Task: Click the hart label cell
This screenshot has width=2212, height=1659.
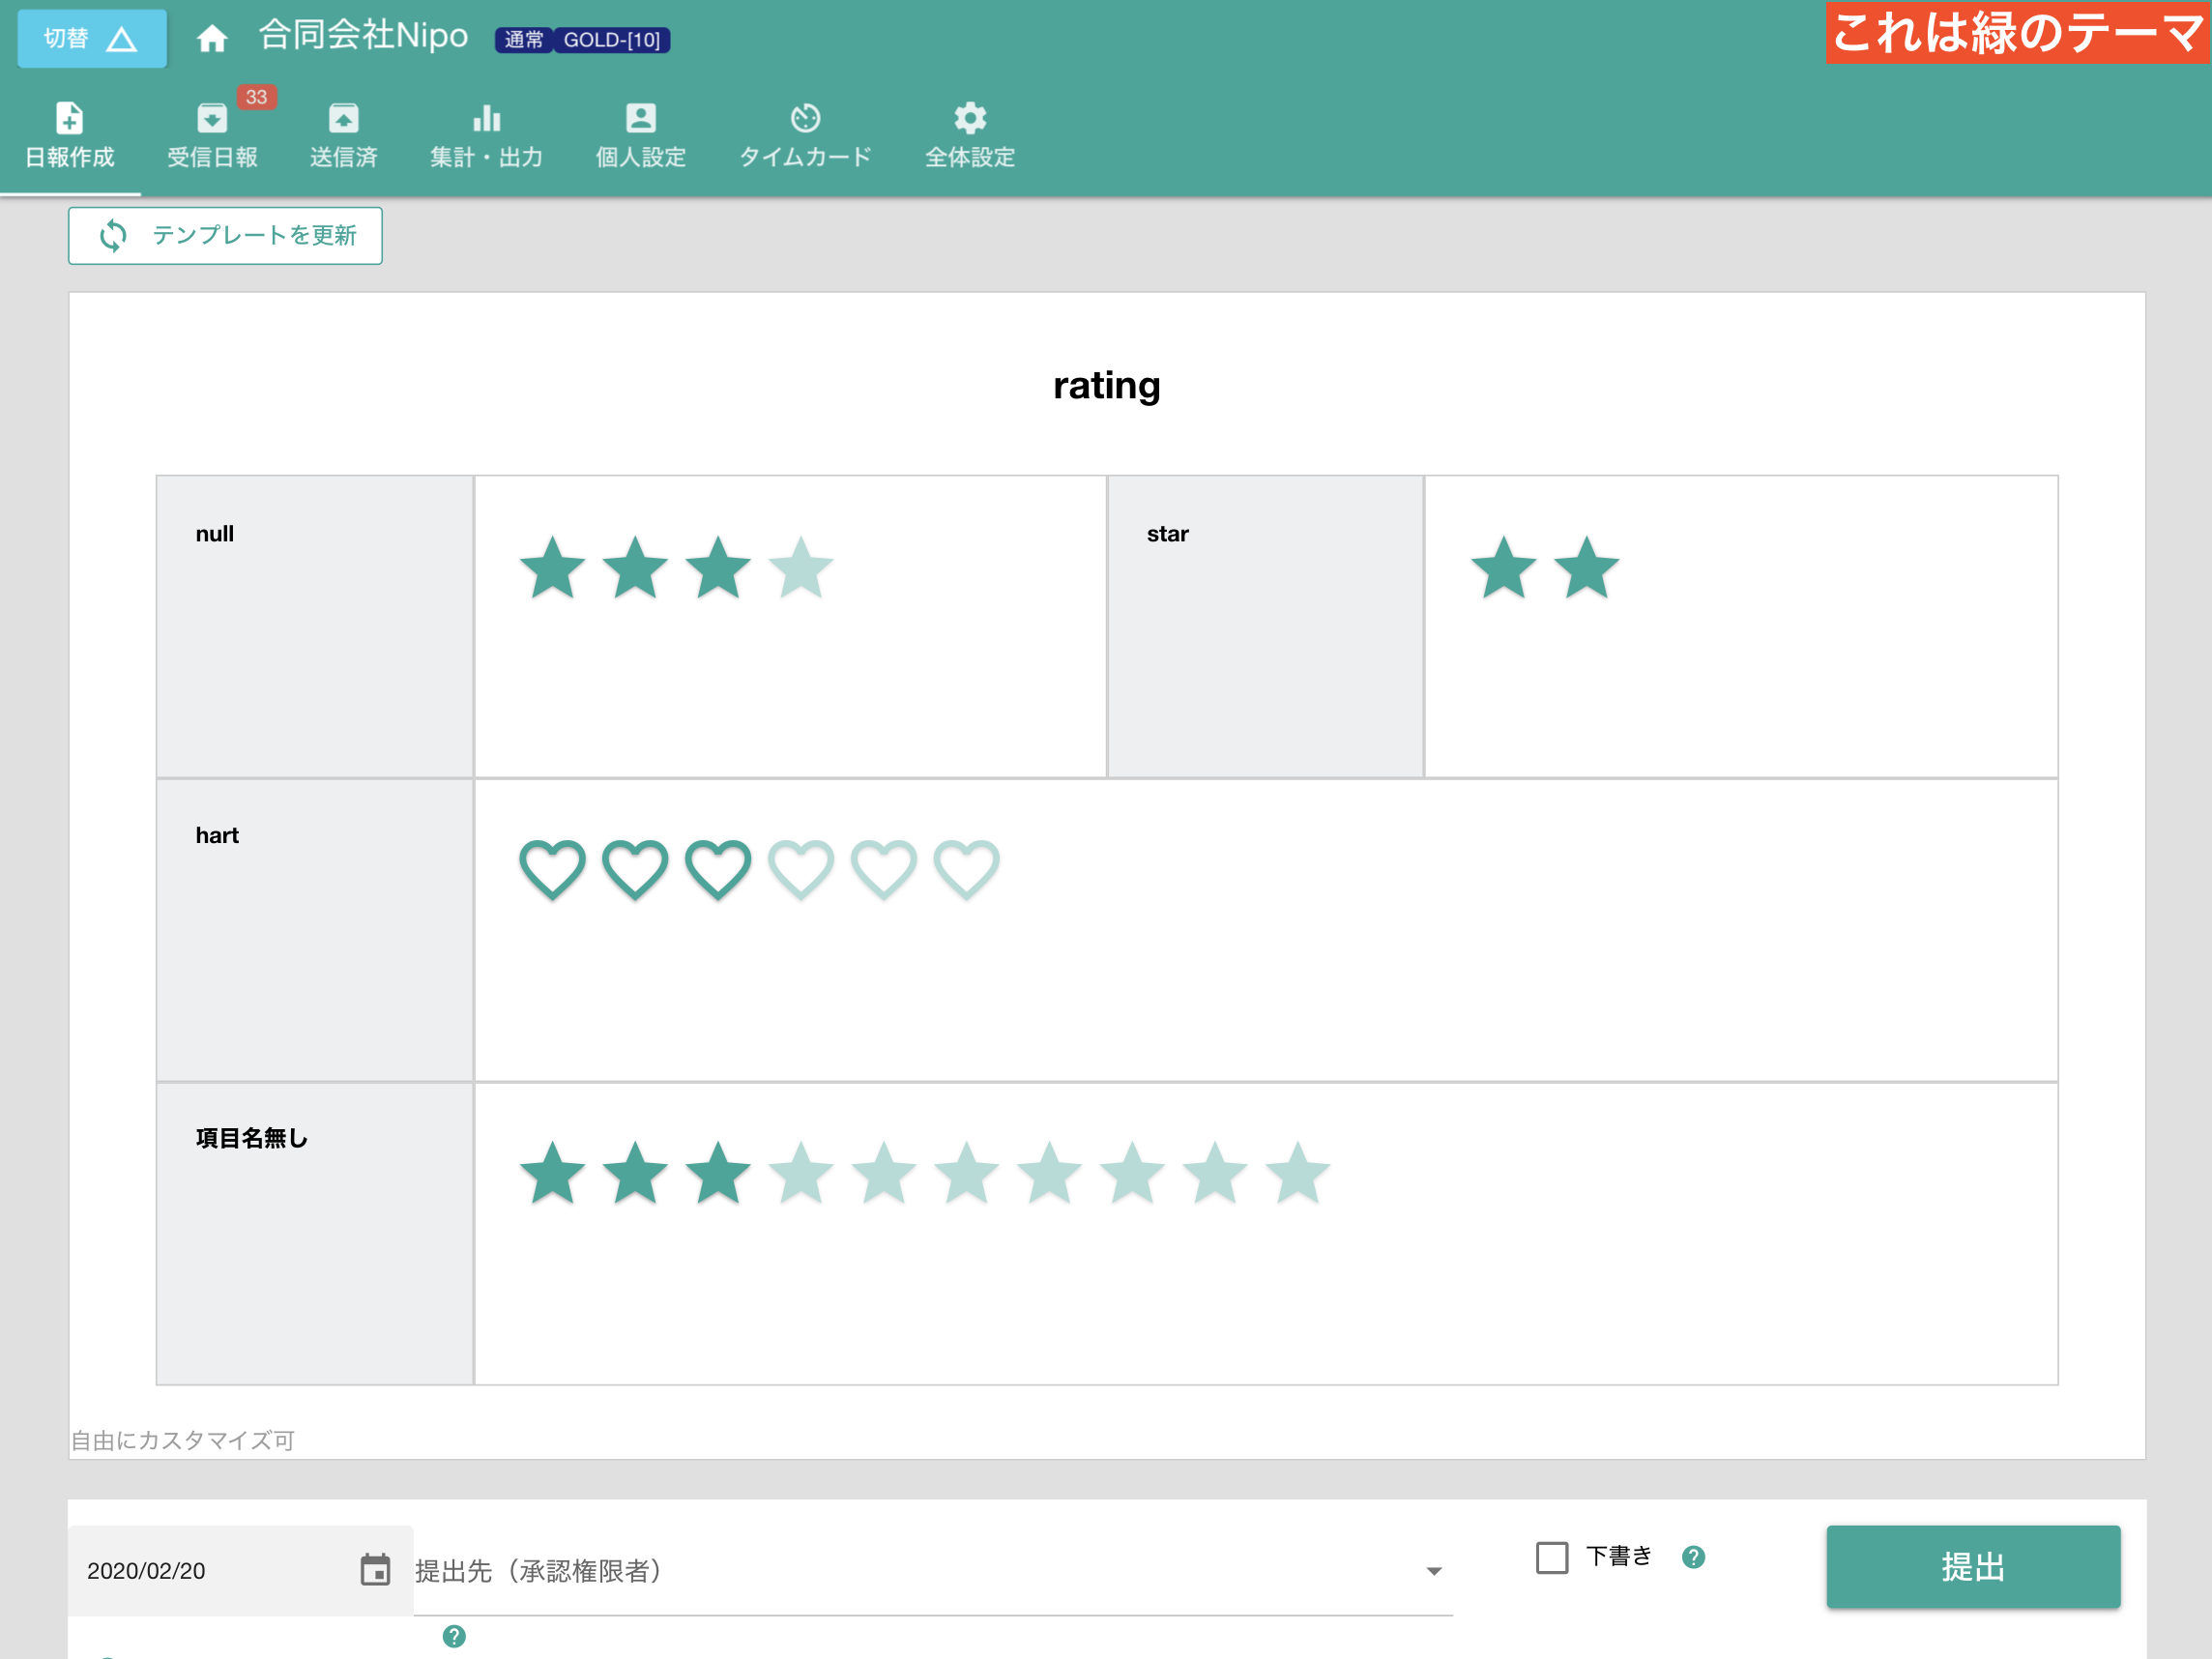Action: (315, 930)
